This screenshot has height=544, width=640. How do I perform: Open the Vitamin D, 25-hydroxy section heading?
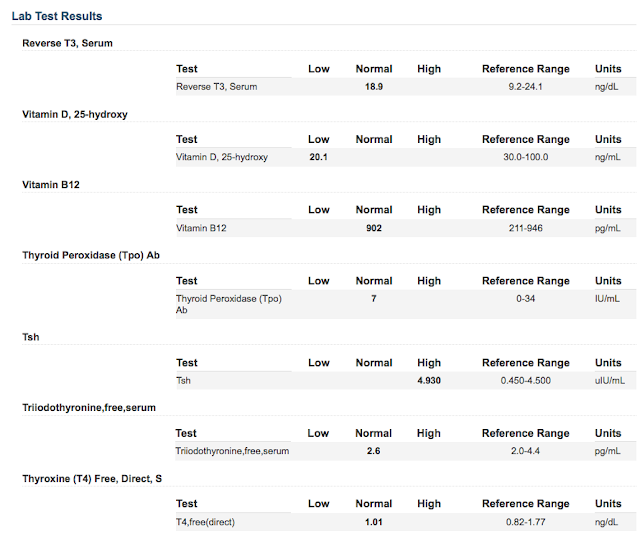[x=75, y=114]
